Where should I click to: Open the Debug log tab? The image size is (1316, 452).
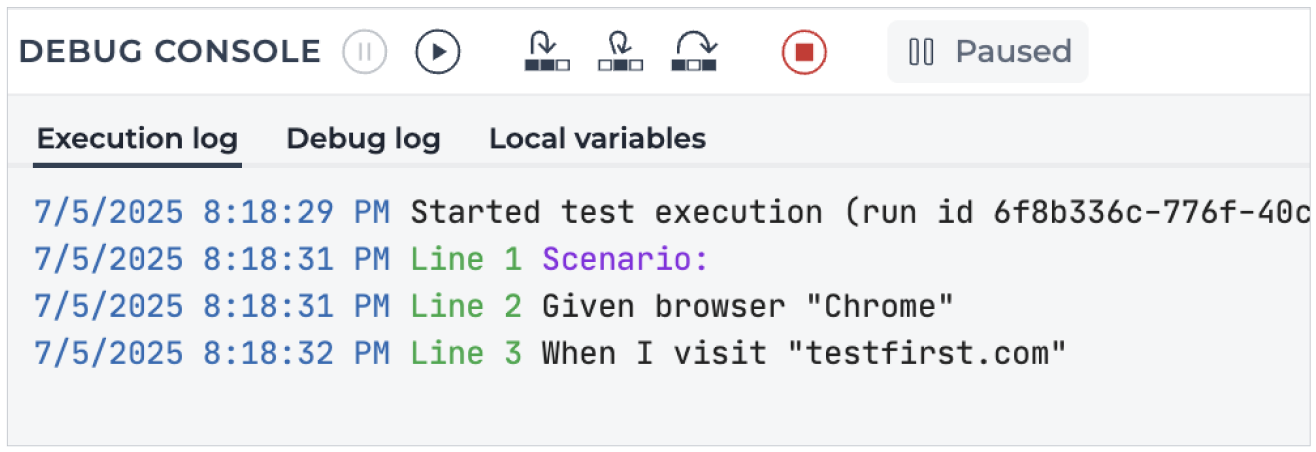(x=363, y=138)
